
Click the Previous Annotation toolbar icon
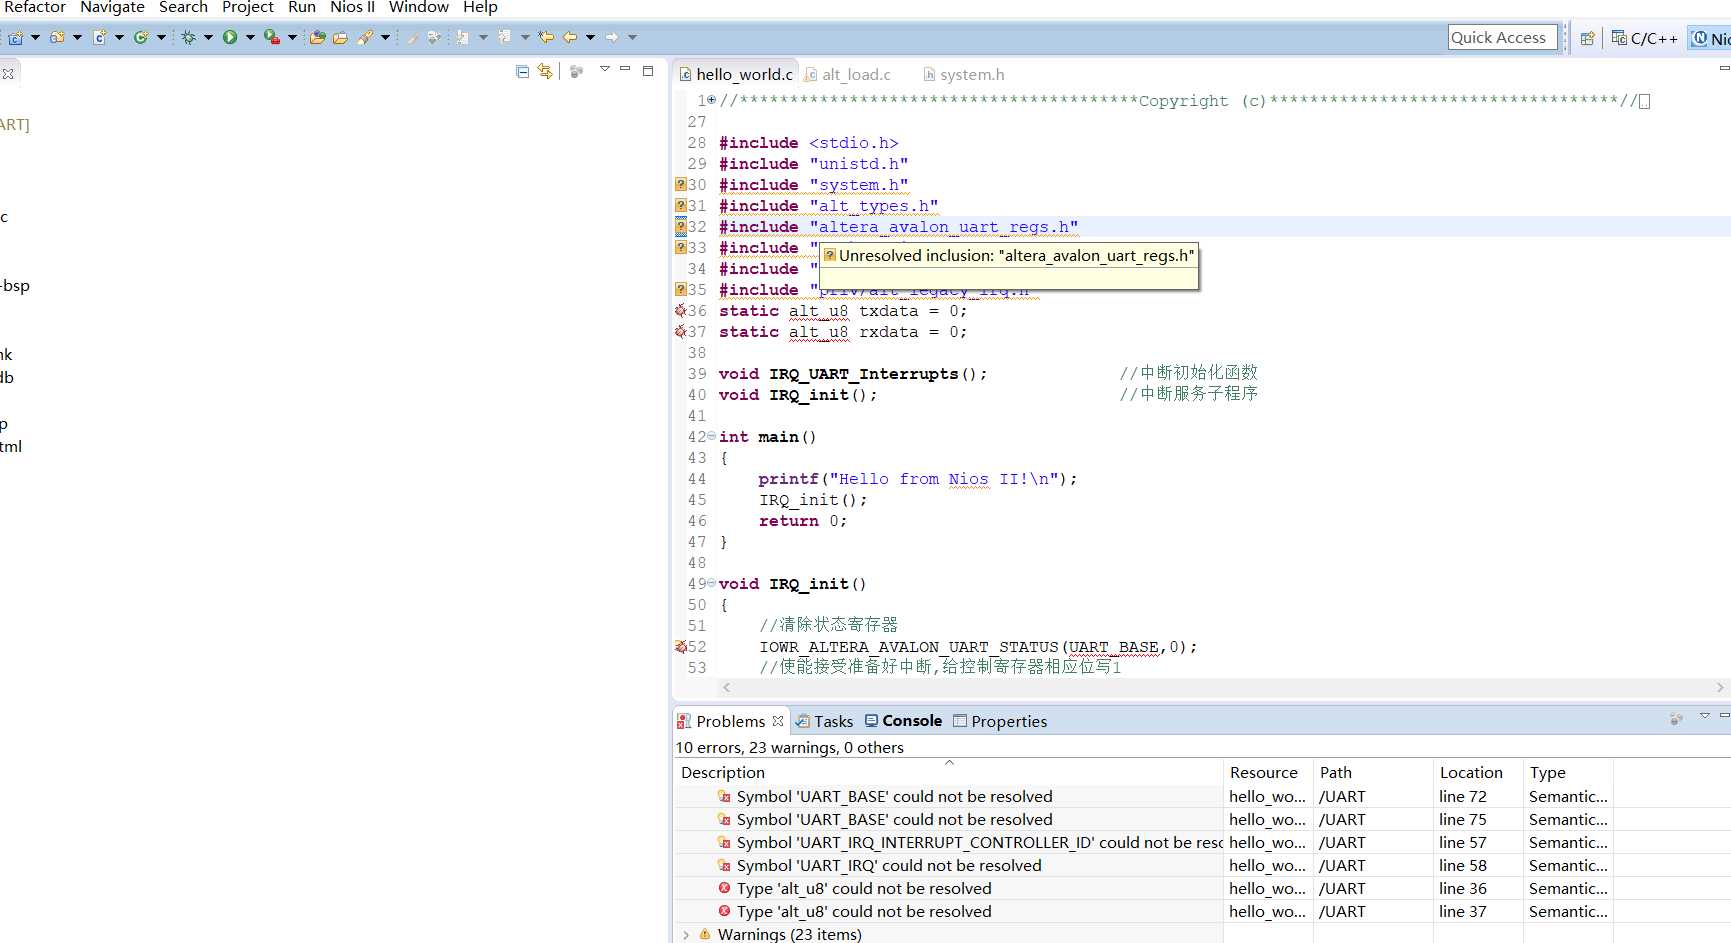coord(504,38)
